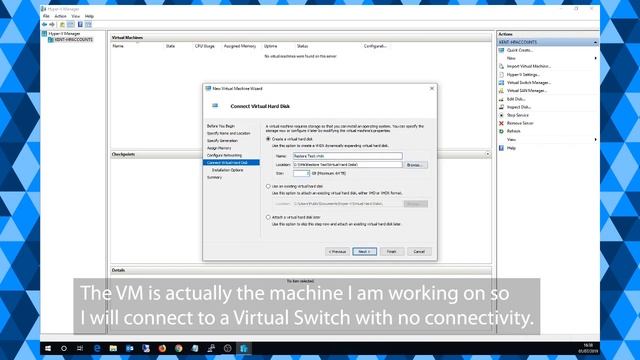640x360 pixels.
Task: Click the disk Size field
Action: tap(301, 173)
